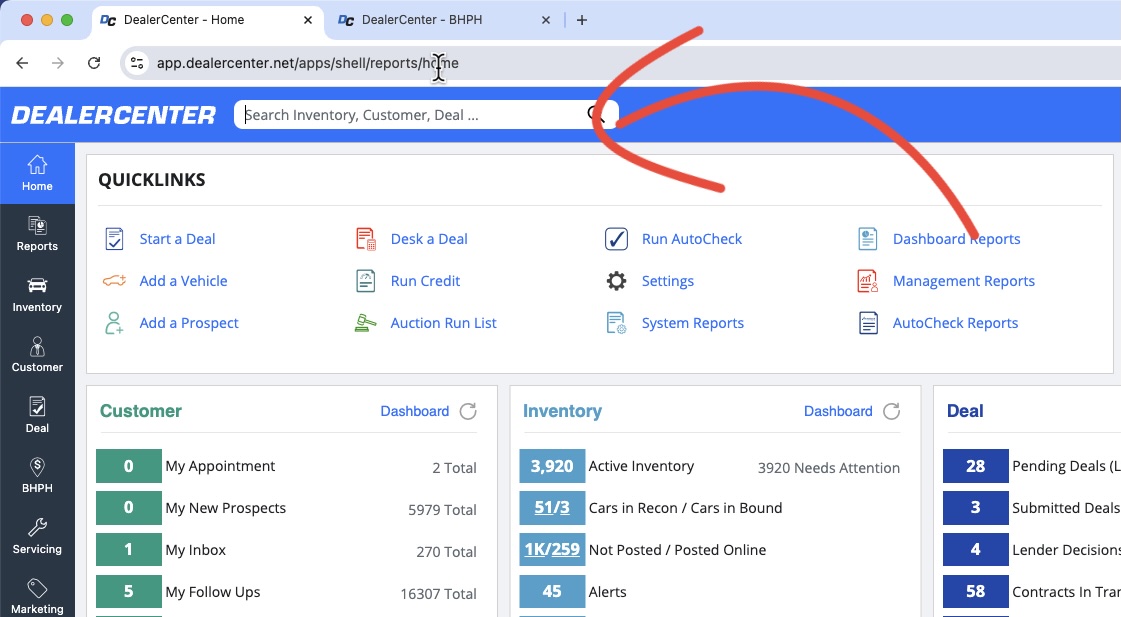Click the My Follow Ups count tile

coord(129,591)
